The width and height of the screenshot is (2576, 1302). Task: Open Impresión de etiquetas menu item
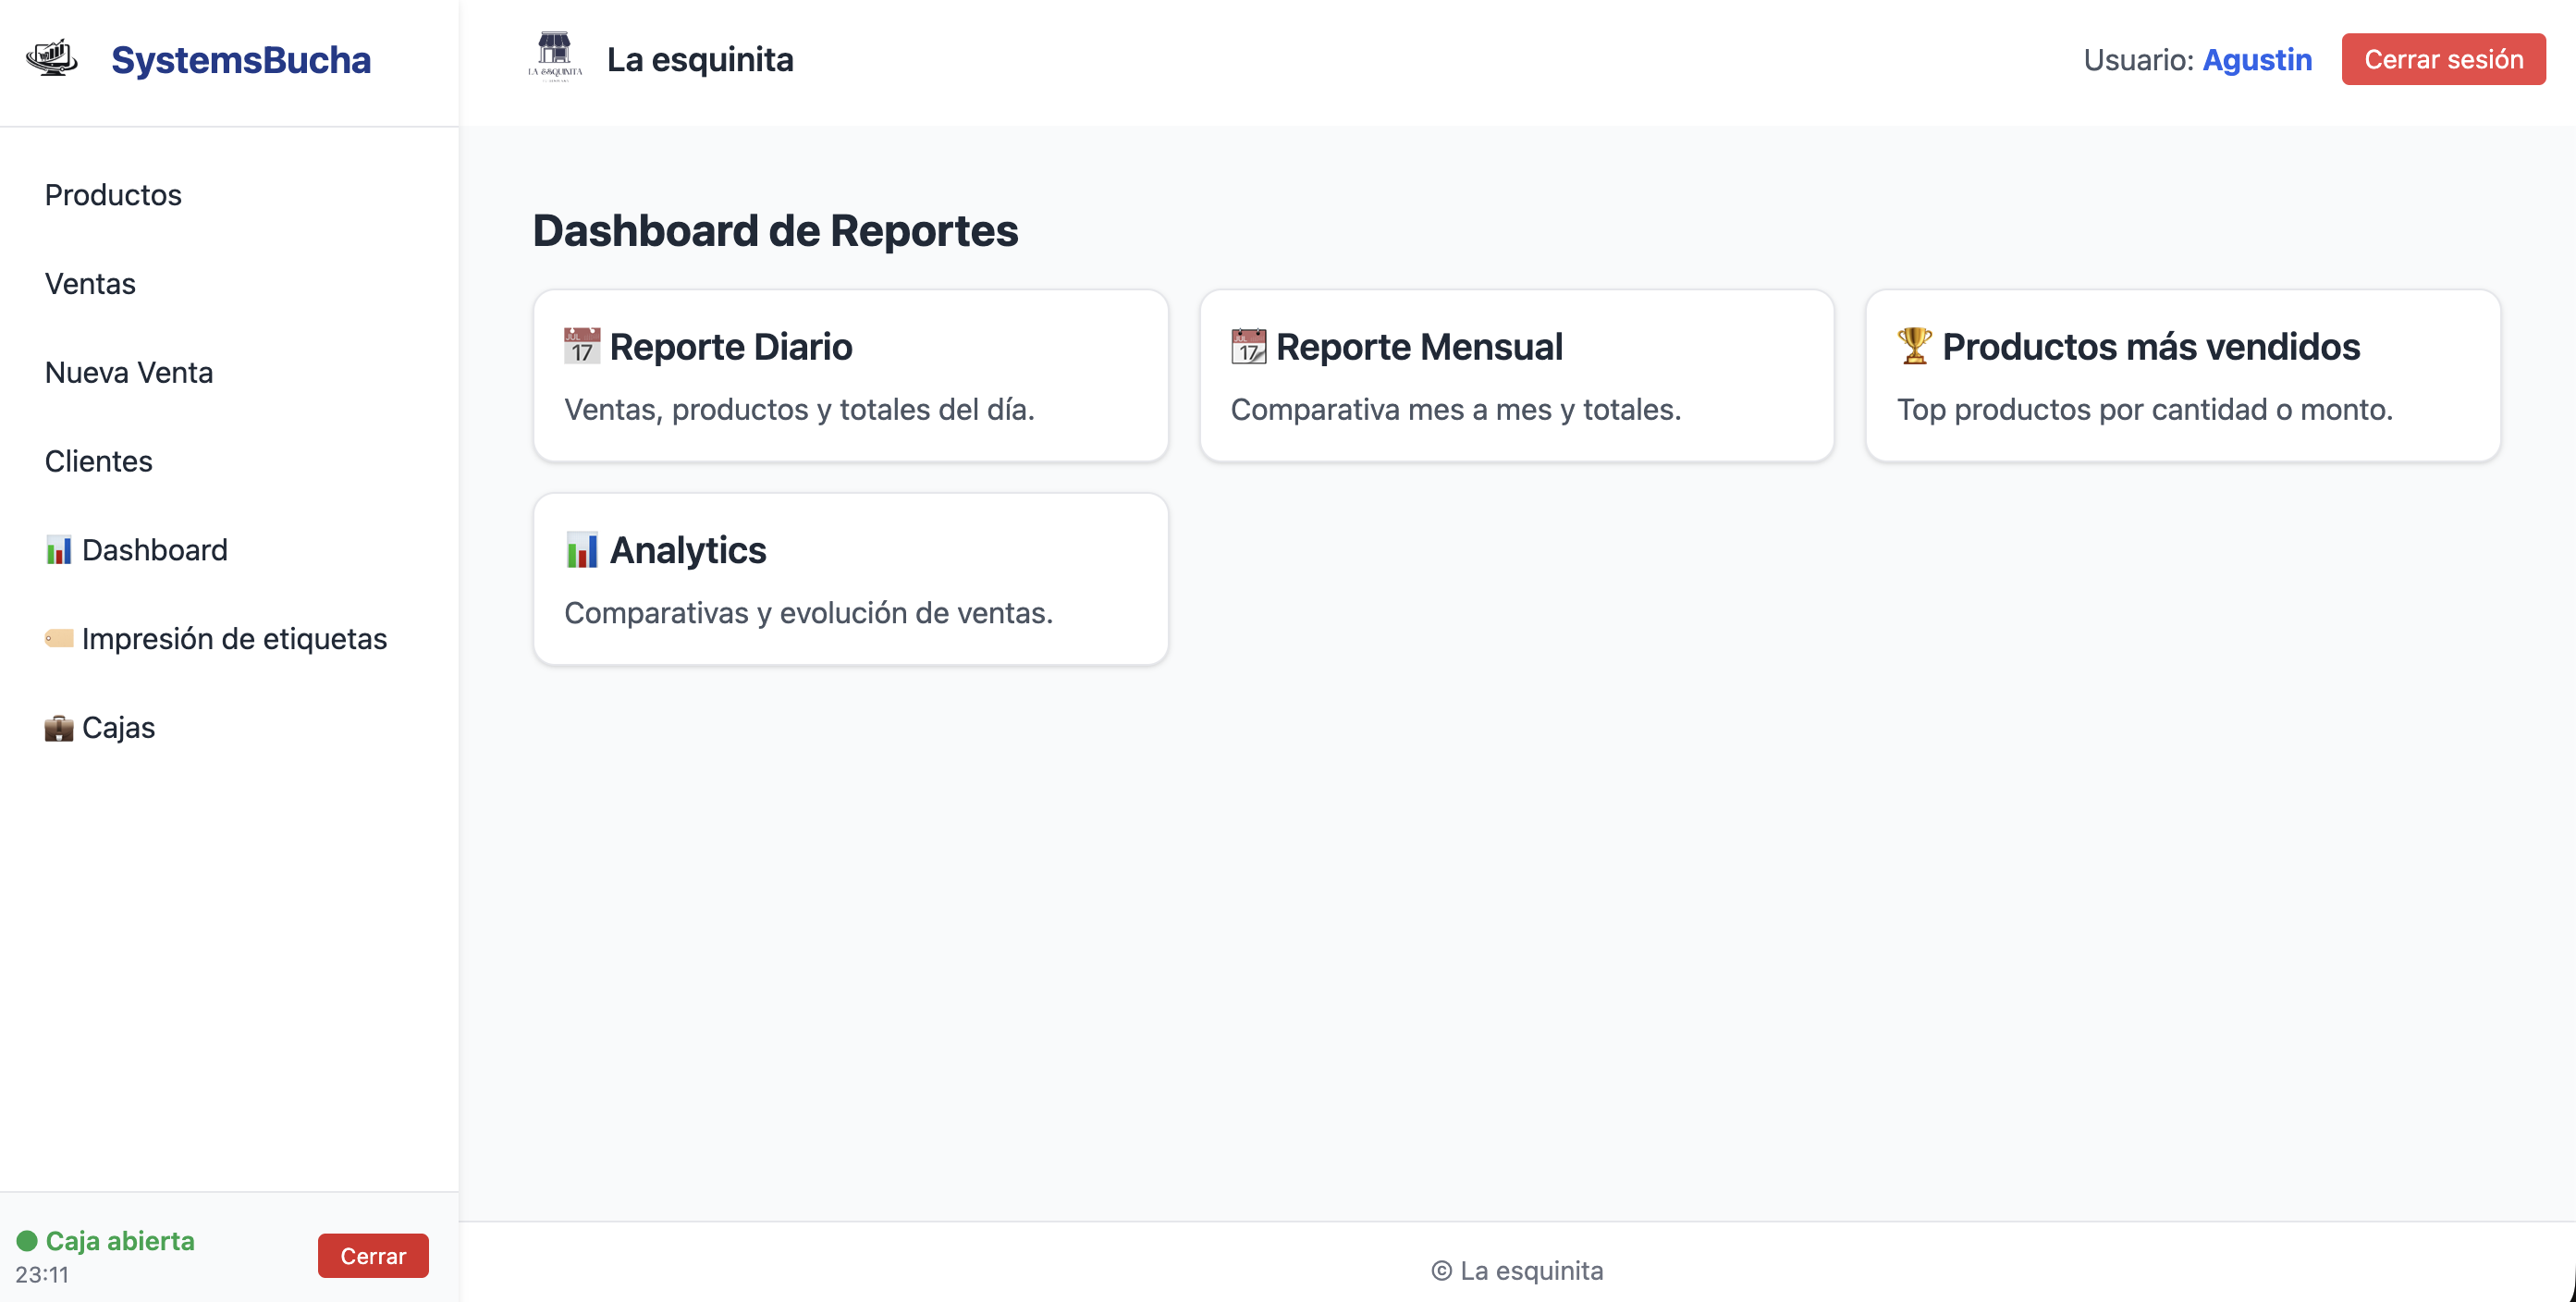tap(216, 639)
